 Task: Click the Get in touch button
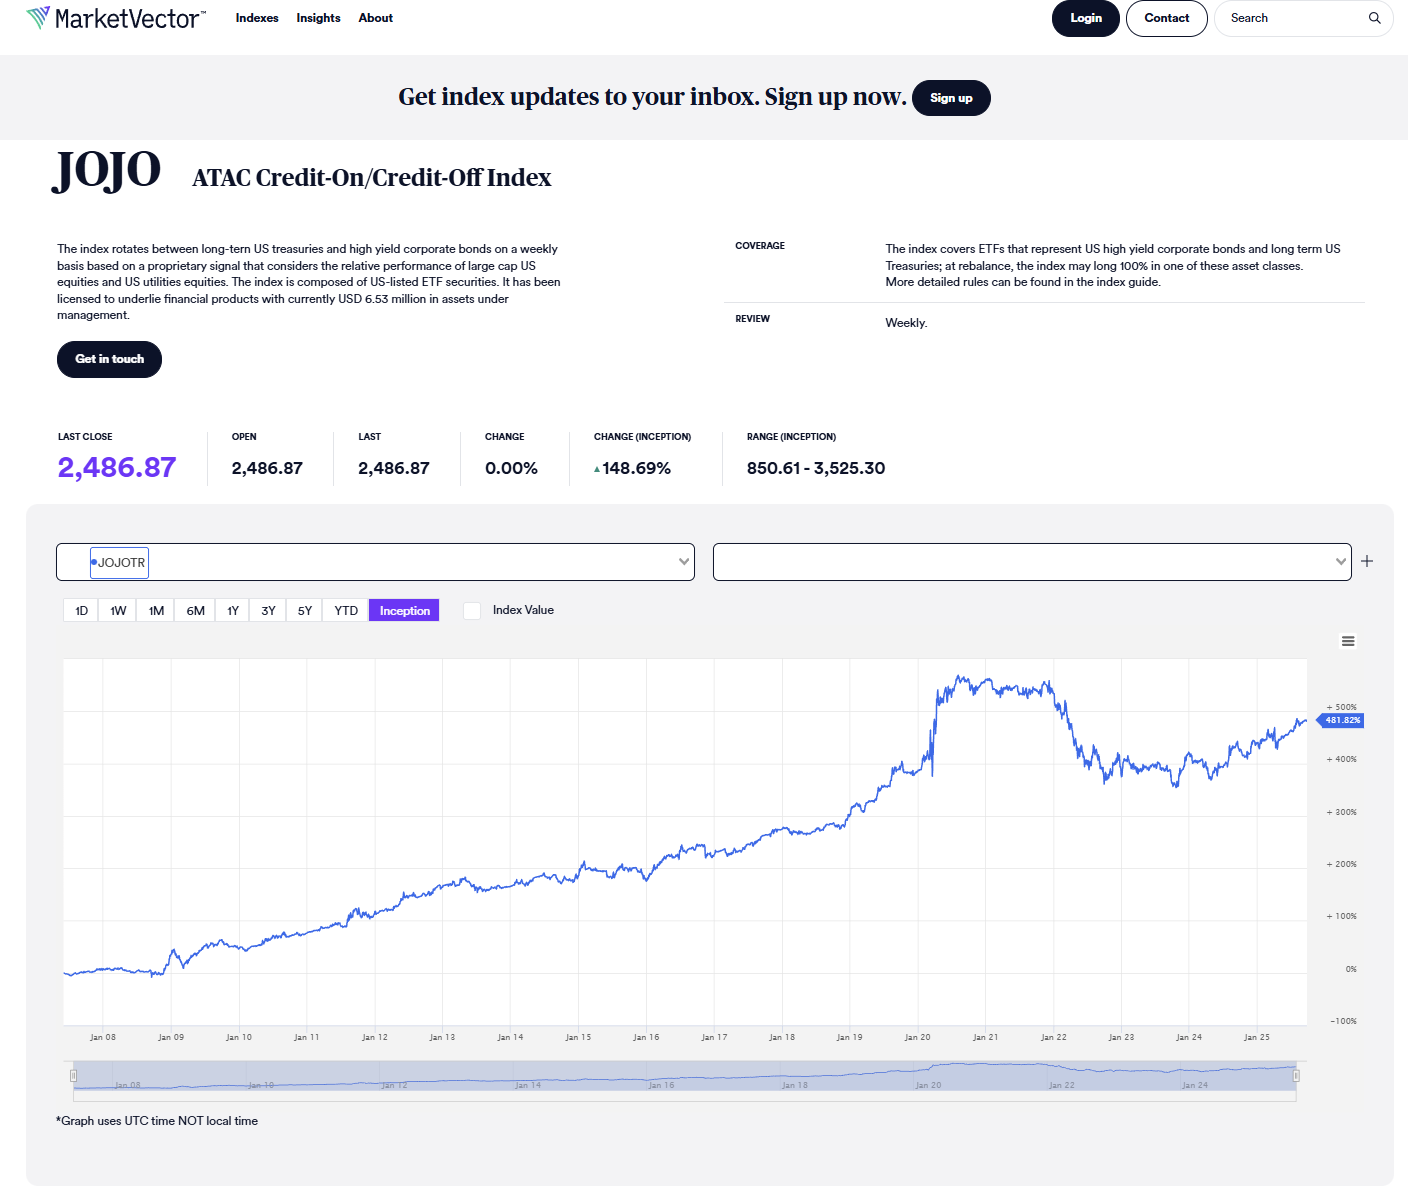tap(109, 359)
